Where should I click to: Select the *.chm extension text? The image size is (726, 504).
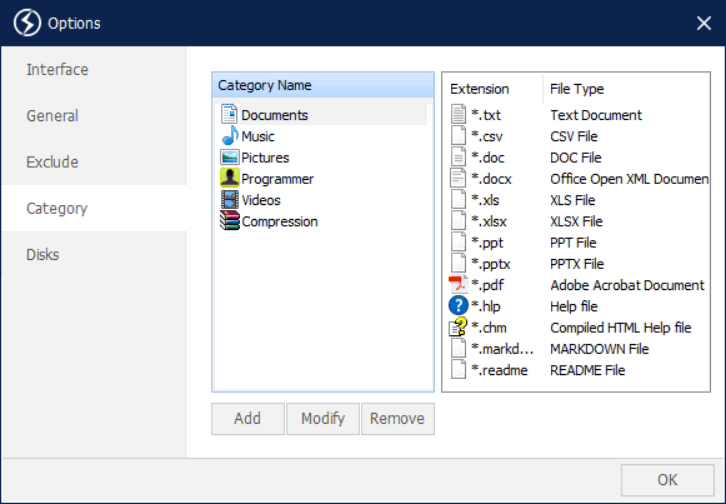pos(489,328)
